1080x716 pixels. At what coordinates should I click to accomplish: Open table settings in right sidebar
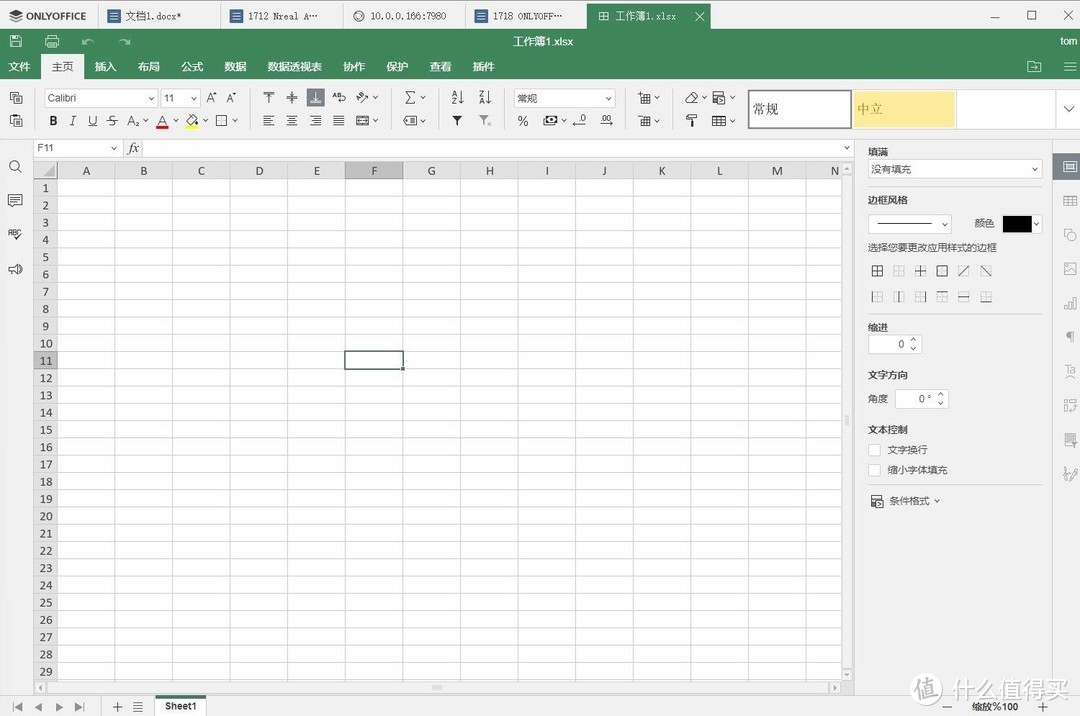1070,200
